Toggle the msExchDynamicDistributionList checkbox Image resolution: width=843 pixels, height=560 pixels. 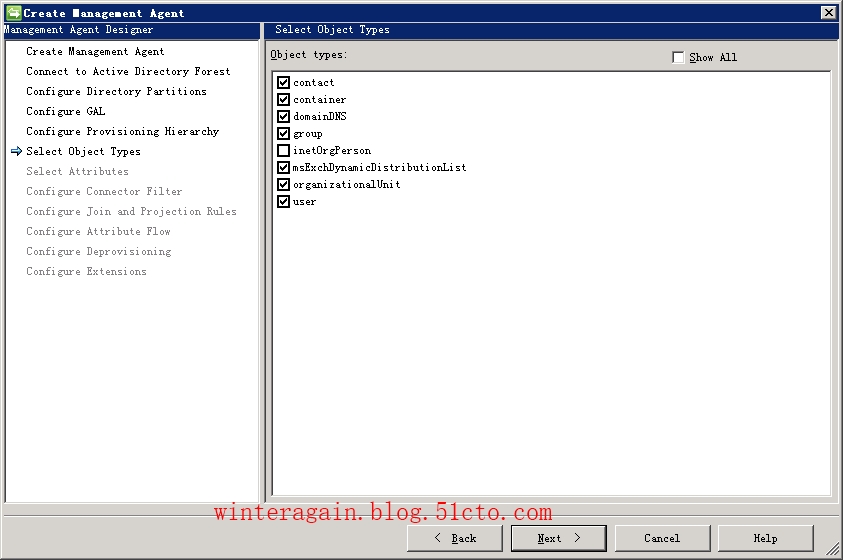(x=283, y=168)
